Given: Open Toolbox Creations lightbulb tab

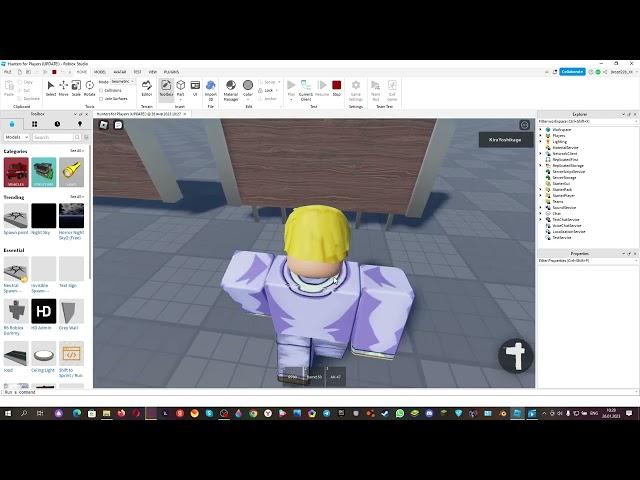Looking at the screenshot, I should (x=80, y=124).
